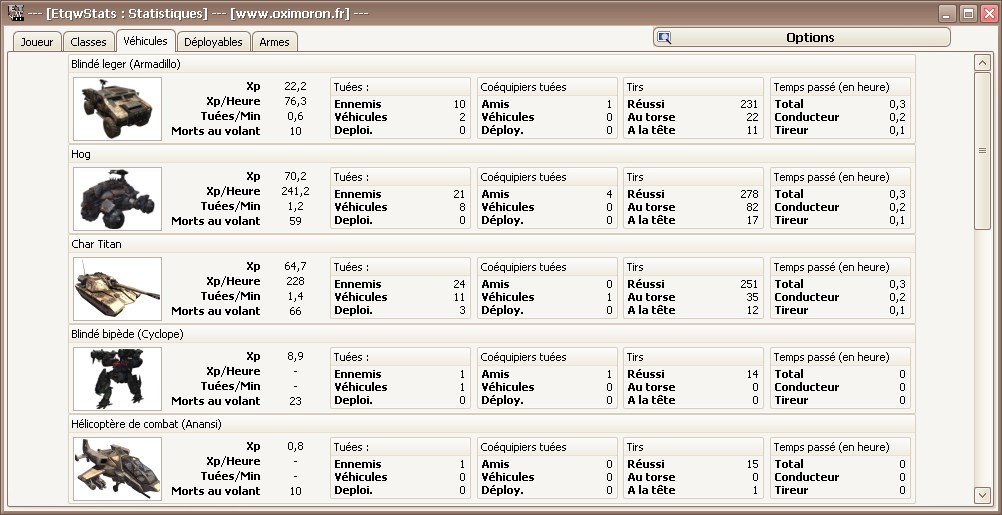Click the Anansi helicopter image

[x=118, y=469]
